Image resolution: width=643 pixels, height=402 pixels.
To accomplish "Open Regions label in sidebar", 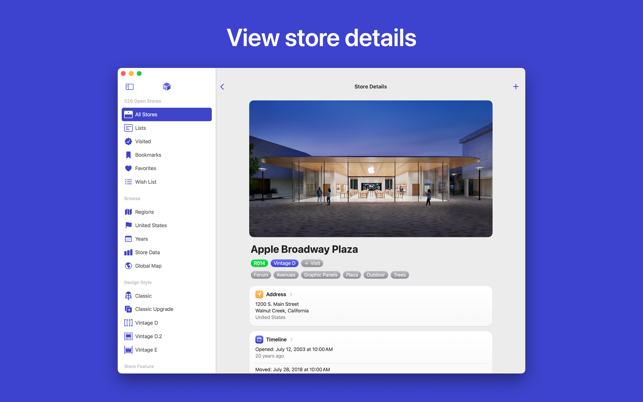I will click(144, 212).
